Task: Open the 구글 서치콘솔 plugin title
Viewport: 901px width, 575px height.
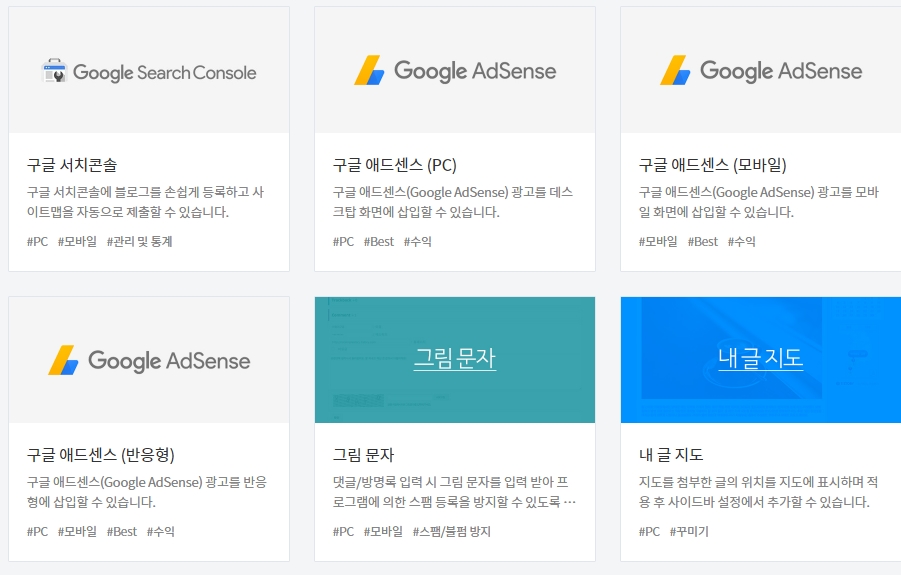Action: click(72, 165)
